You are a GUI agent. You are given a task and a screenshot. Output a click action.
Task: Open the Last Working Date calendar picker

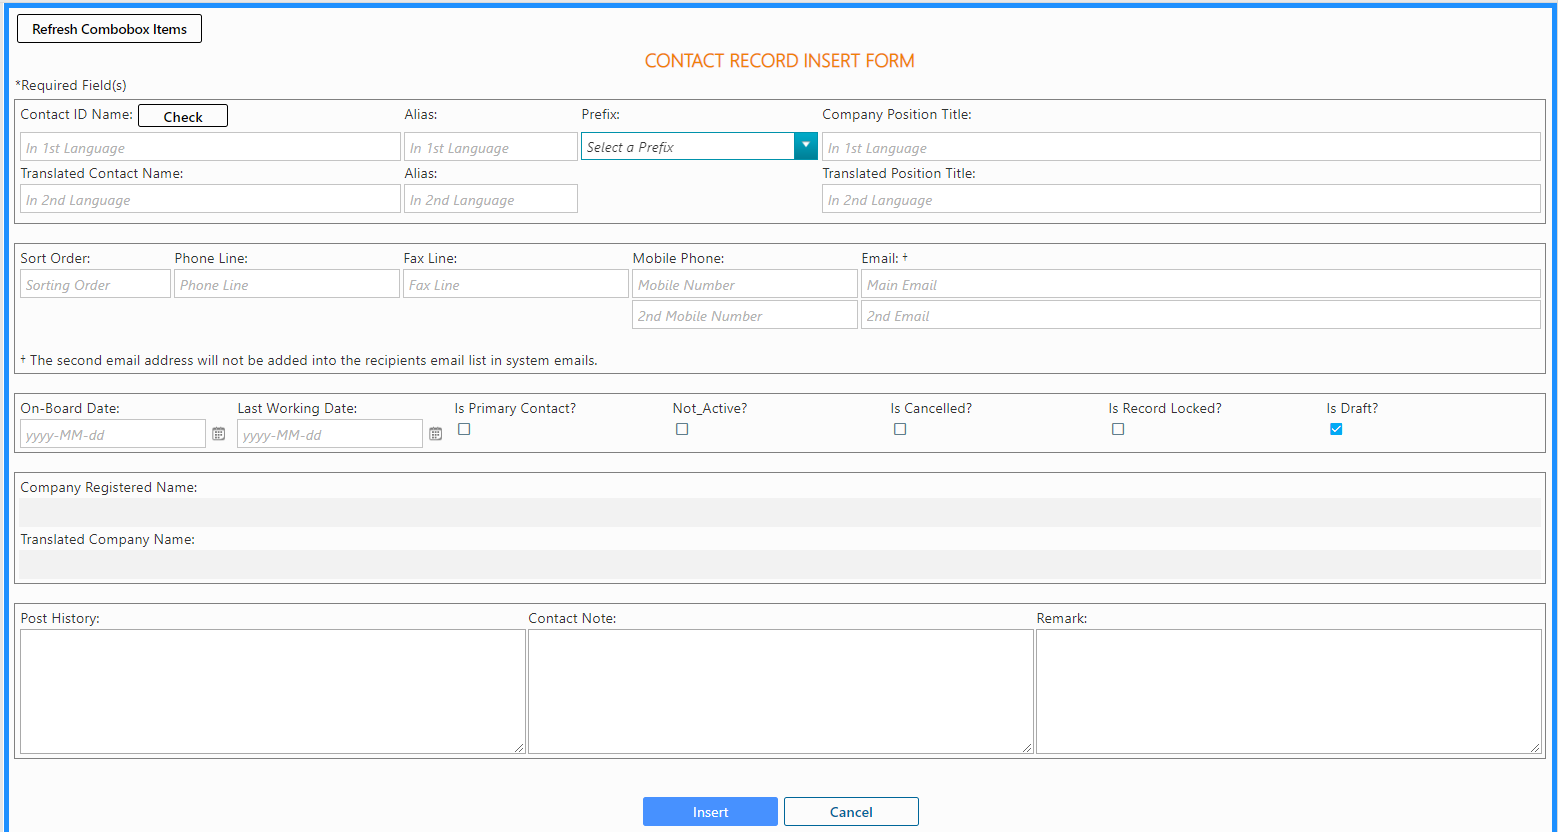click(x=435, y=434)
